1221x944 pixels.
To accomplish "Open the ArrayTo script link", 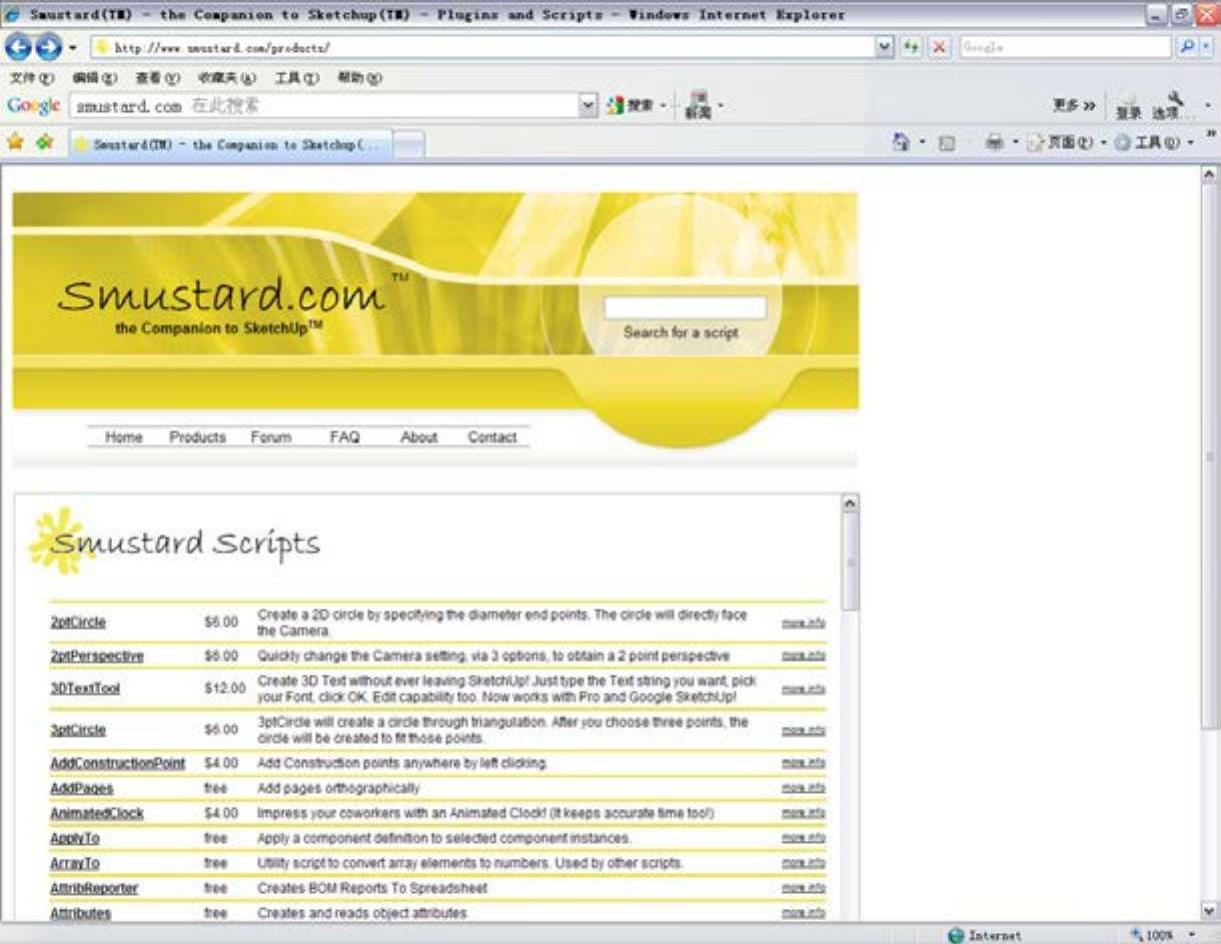I will point(75,863).
